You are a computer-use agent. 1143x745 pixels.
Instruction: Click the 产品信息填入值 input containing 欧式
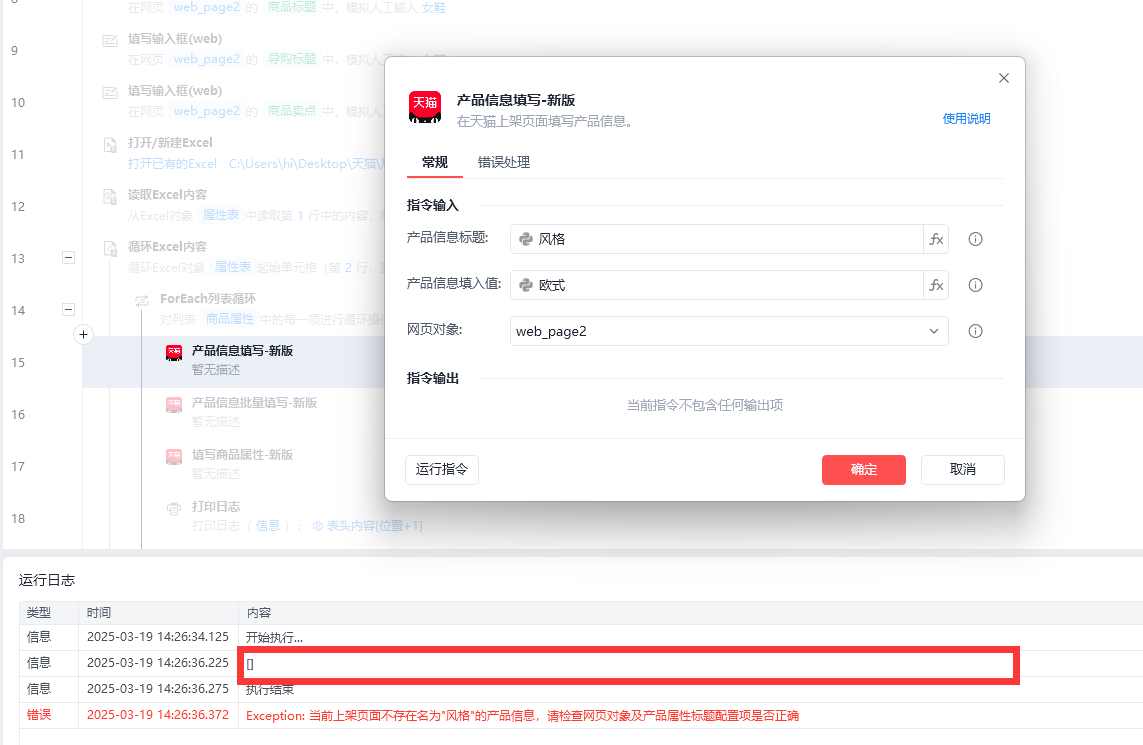[x=717, y=285]
